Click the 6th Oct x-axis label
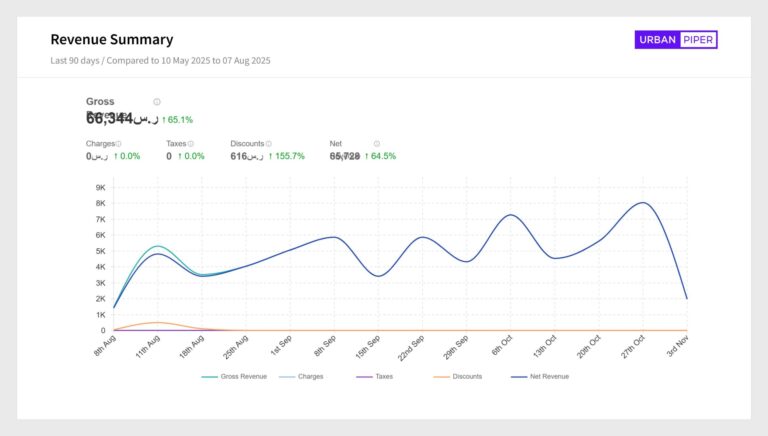Viewport: 768px width, 436px height. pyautogui.click(x=503, y=346)
